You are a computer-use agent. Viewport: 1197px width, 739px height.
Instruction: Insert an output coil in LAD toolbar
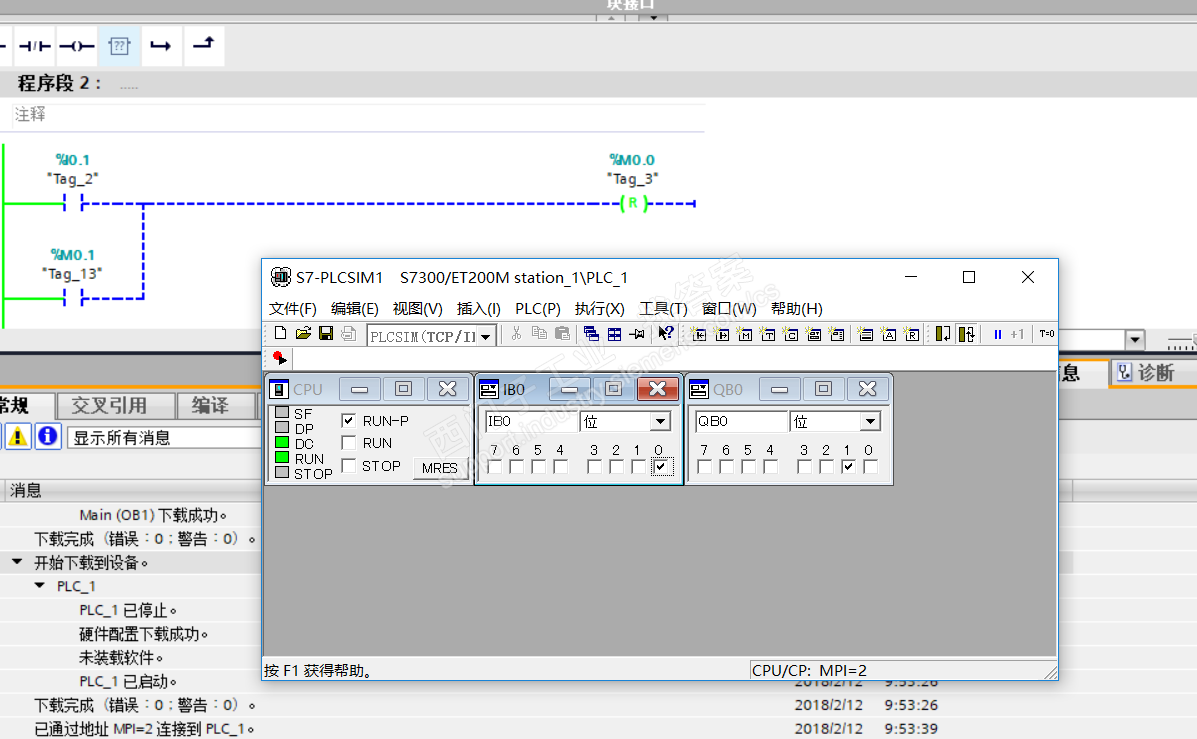click(77, 46)
